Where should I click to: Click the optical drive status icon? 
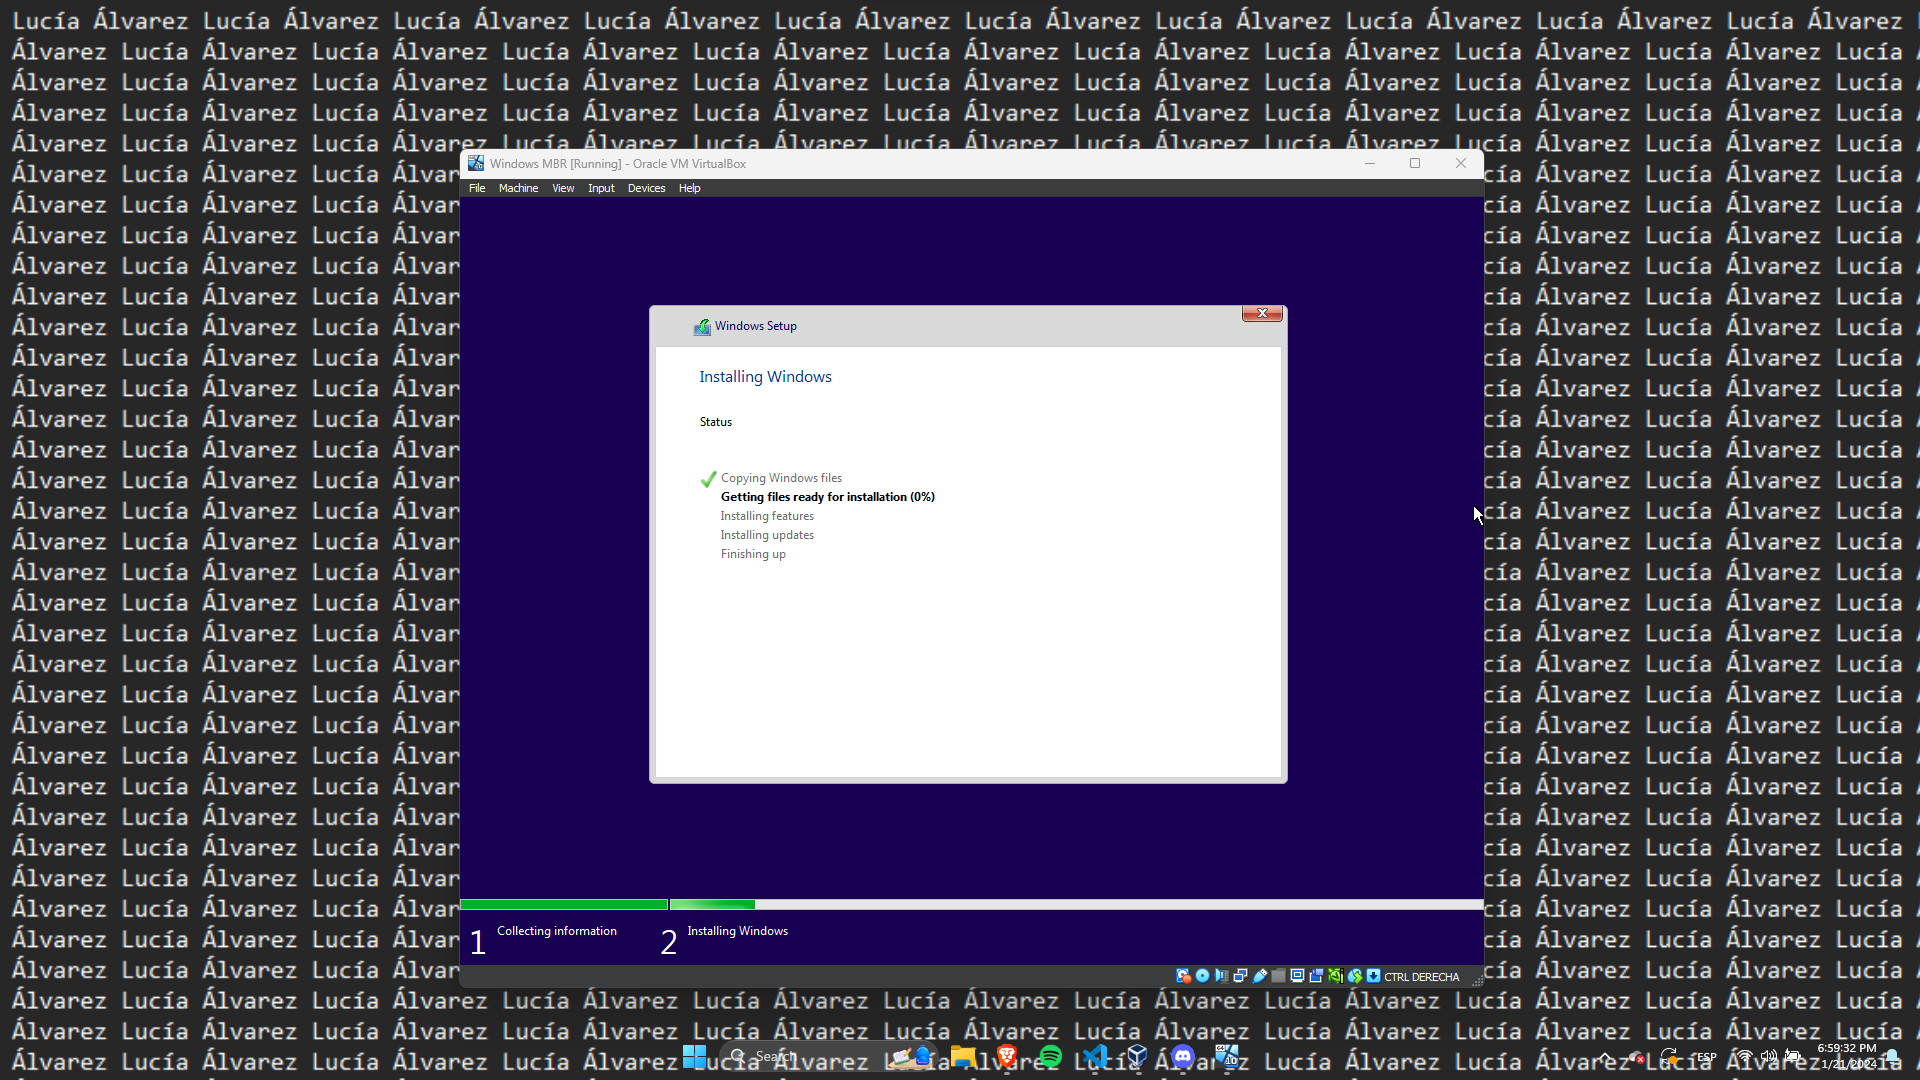1202,976
